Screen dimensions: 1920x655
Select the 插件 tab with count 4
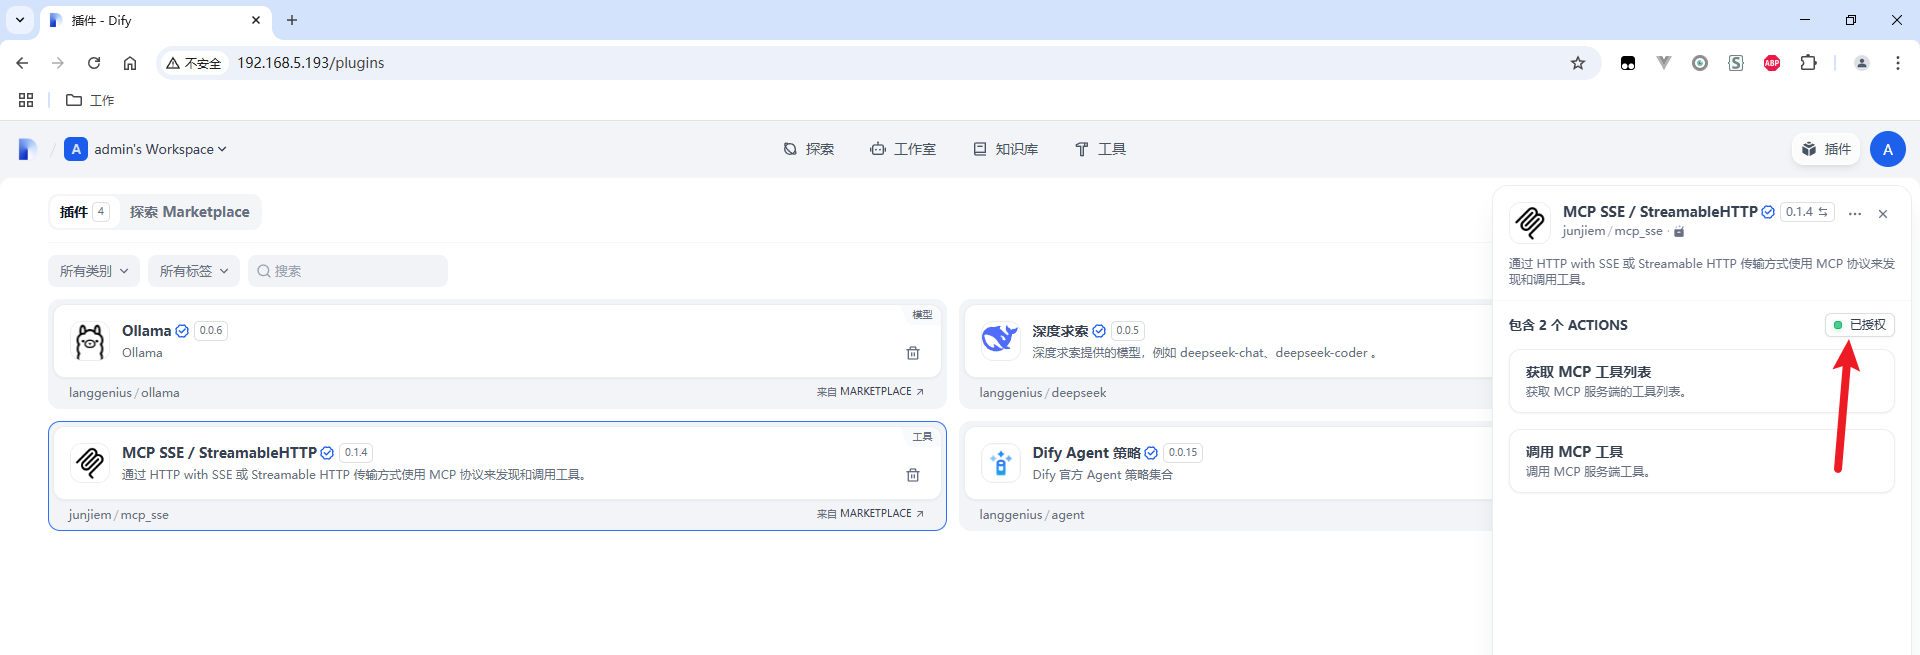(84, 212)
